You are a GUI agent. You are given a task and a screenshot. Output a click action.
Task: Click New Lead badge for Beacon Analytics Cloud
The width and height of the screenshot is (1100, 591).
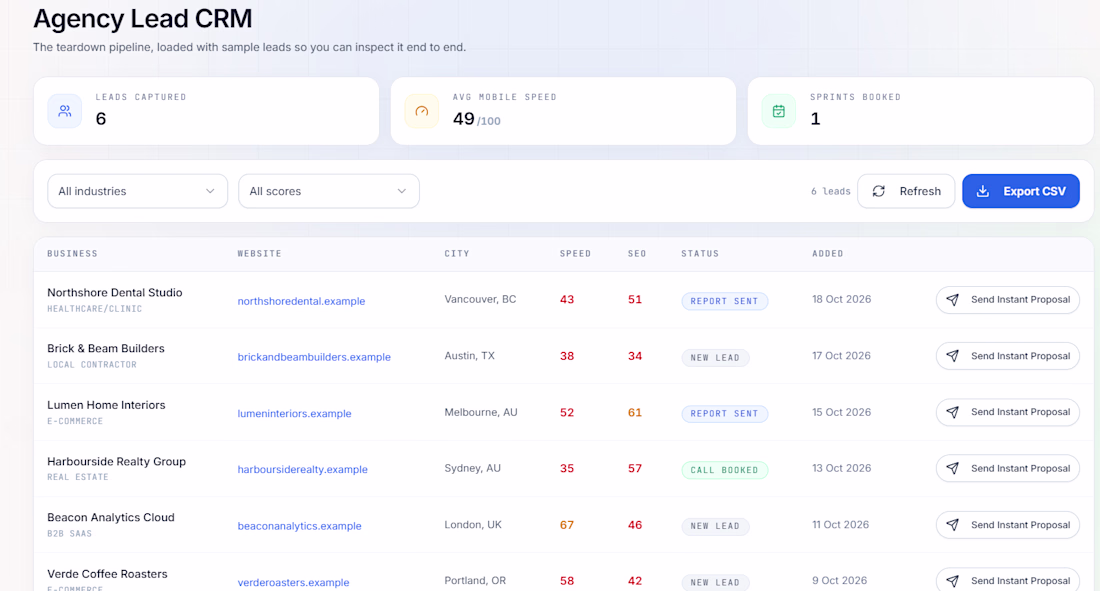pyautogui.click(x=715, y=526)
